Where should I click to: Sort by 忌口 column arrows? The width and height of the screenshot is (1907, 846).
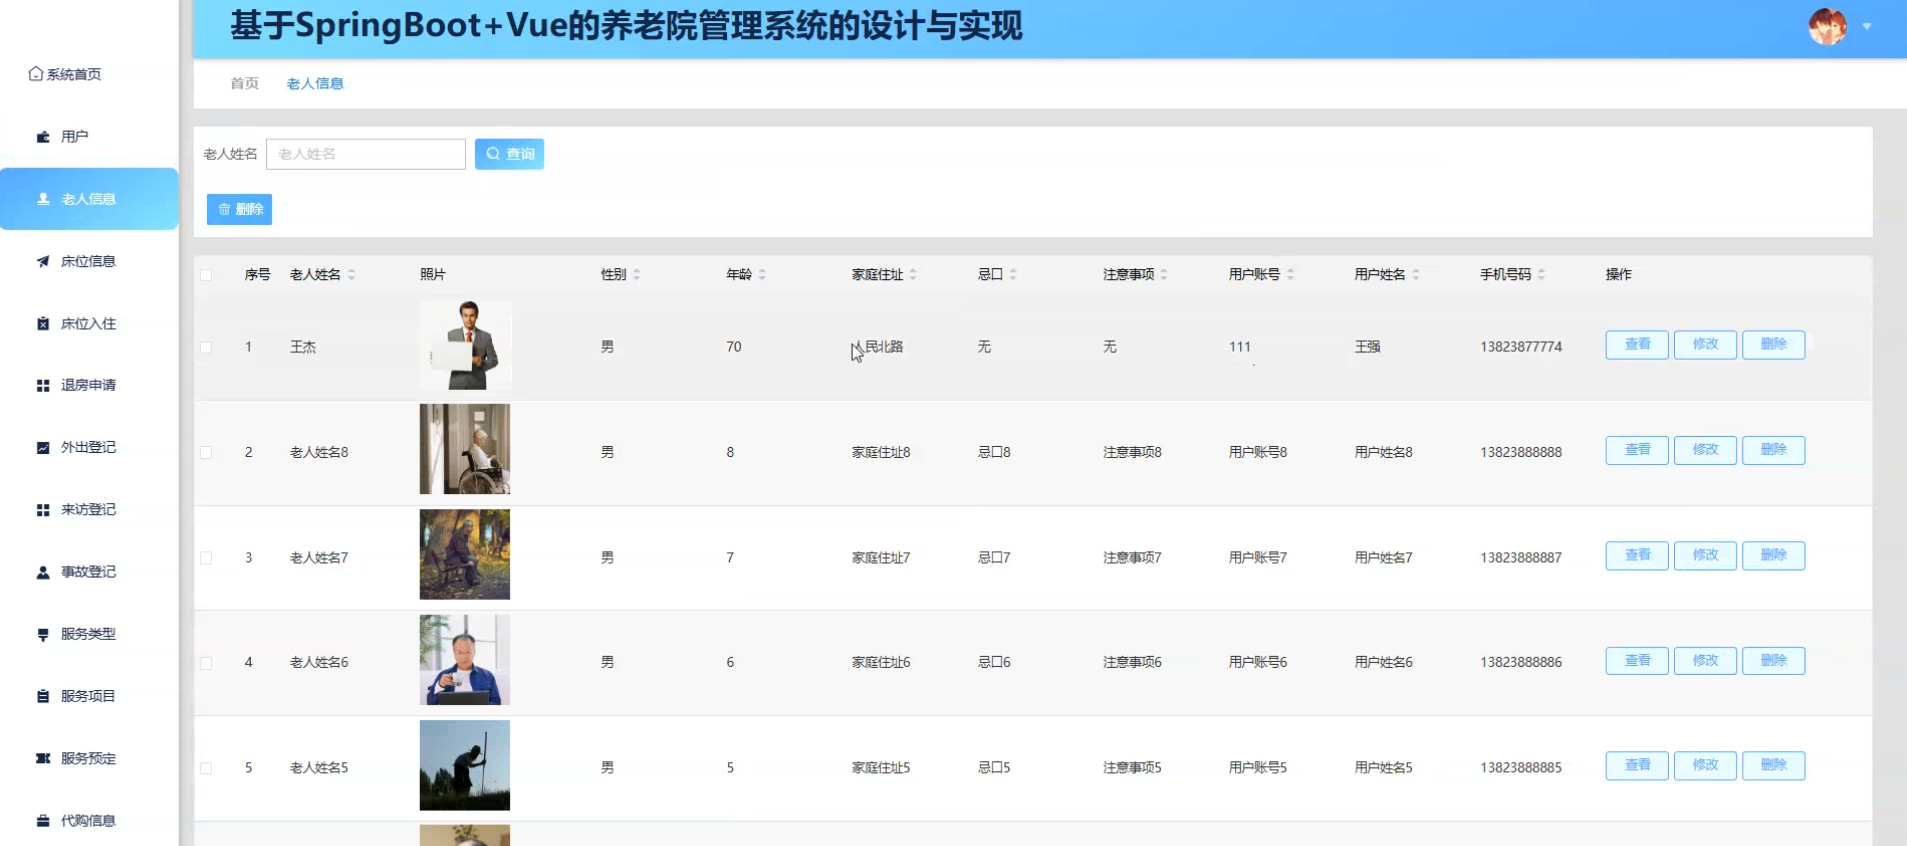click(x=1013, y=274)
